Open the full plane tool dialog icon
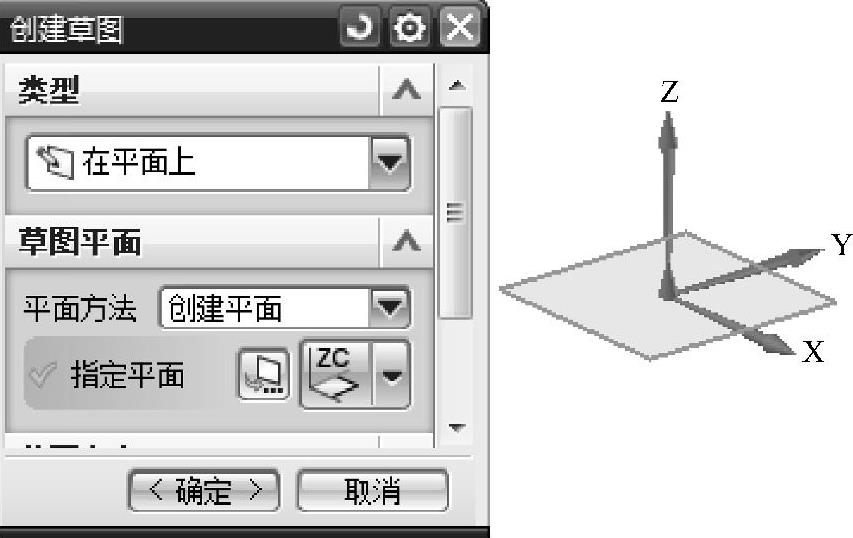The image size is (853, 538). click(x=264, y=374)
